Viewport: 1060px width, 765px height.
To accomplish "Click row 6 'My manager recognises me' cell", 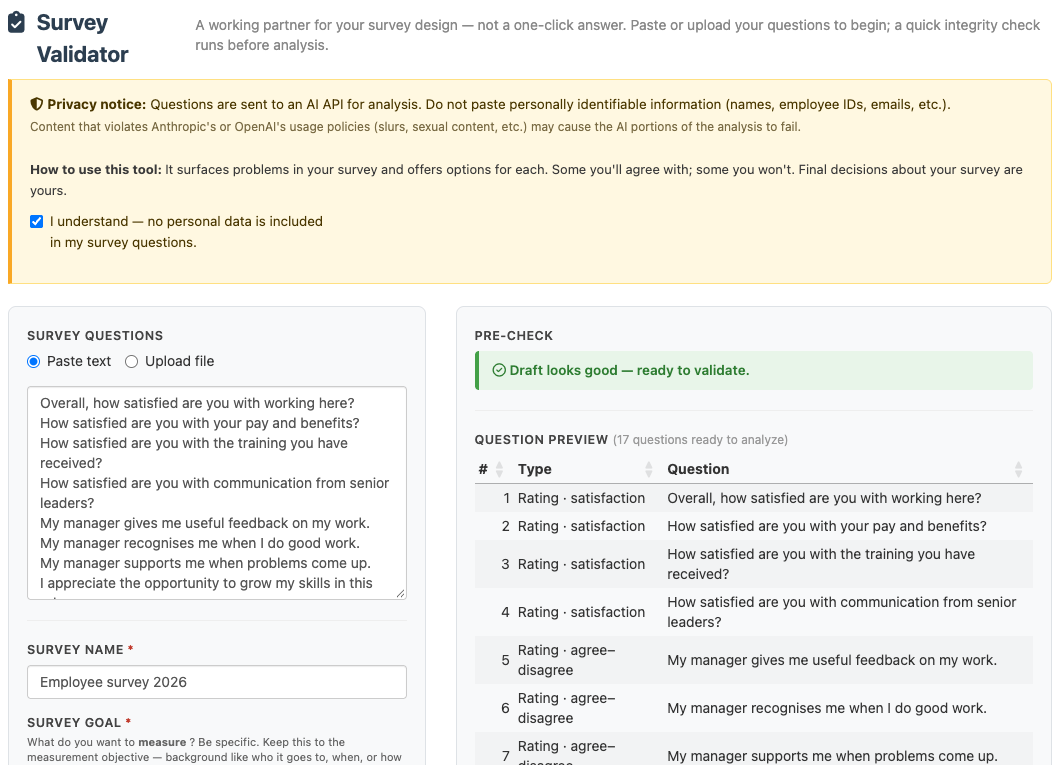I will [827, 708].
